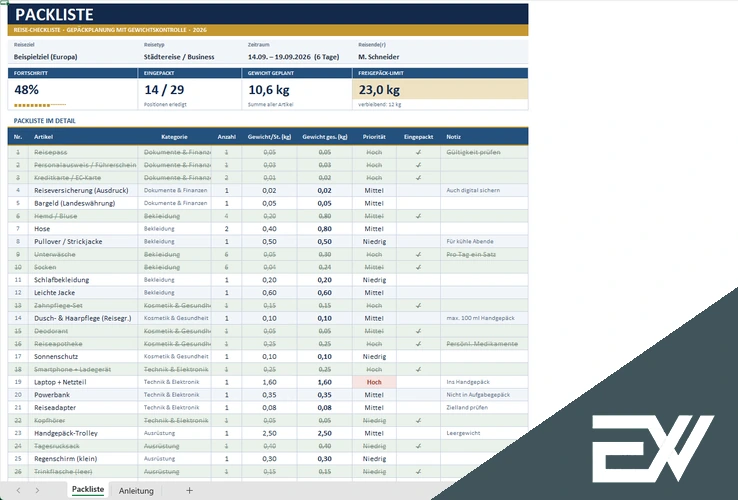Select the Handgepäck-Trolley item cell
The height and width of the screenshot is (500, 738).
(83, 433)
